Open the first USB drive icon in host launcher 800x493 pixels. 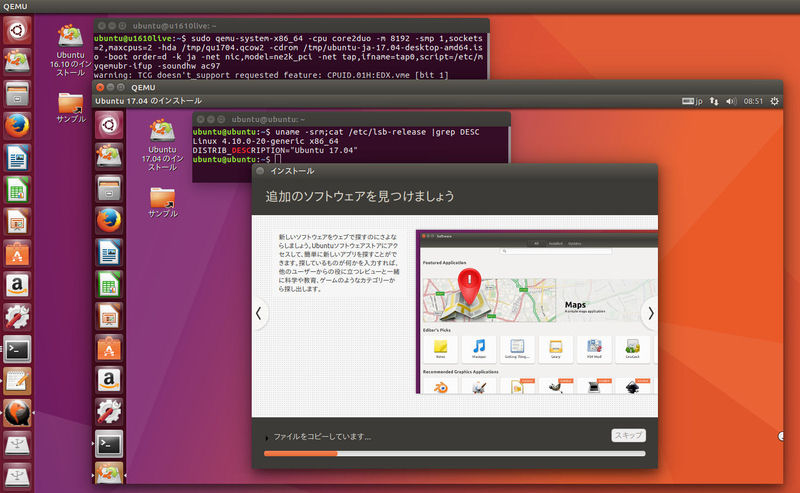(17, 445)
